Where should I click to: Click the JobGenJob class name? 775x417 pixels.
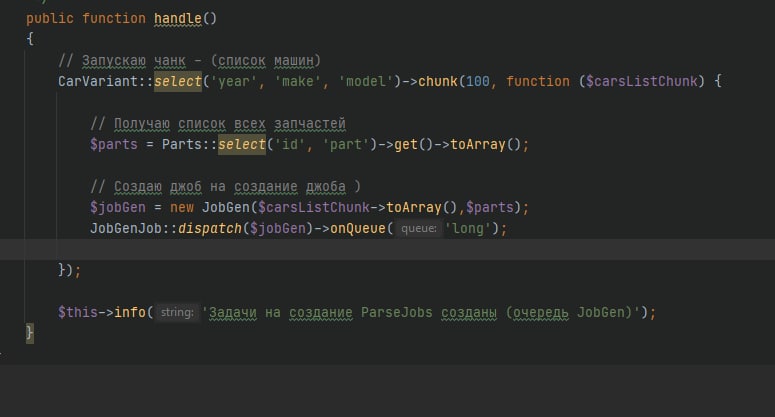(126, 228)
